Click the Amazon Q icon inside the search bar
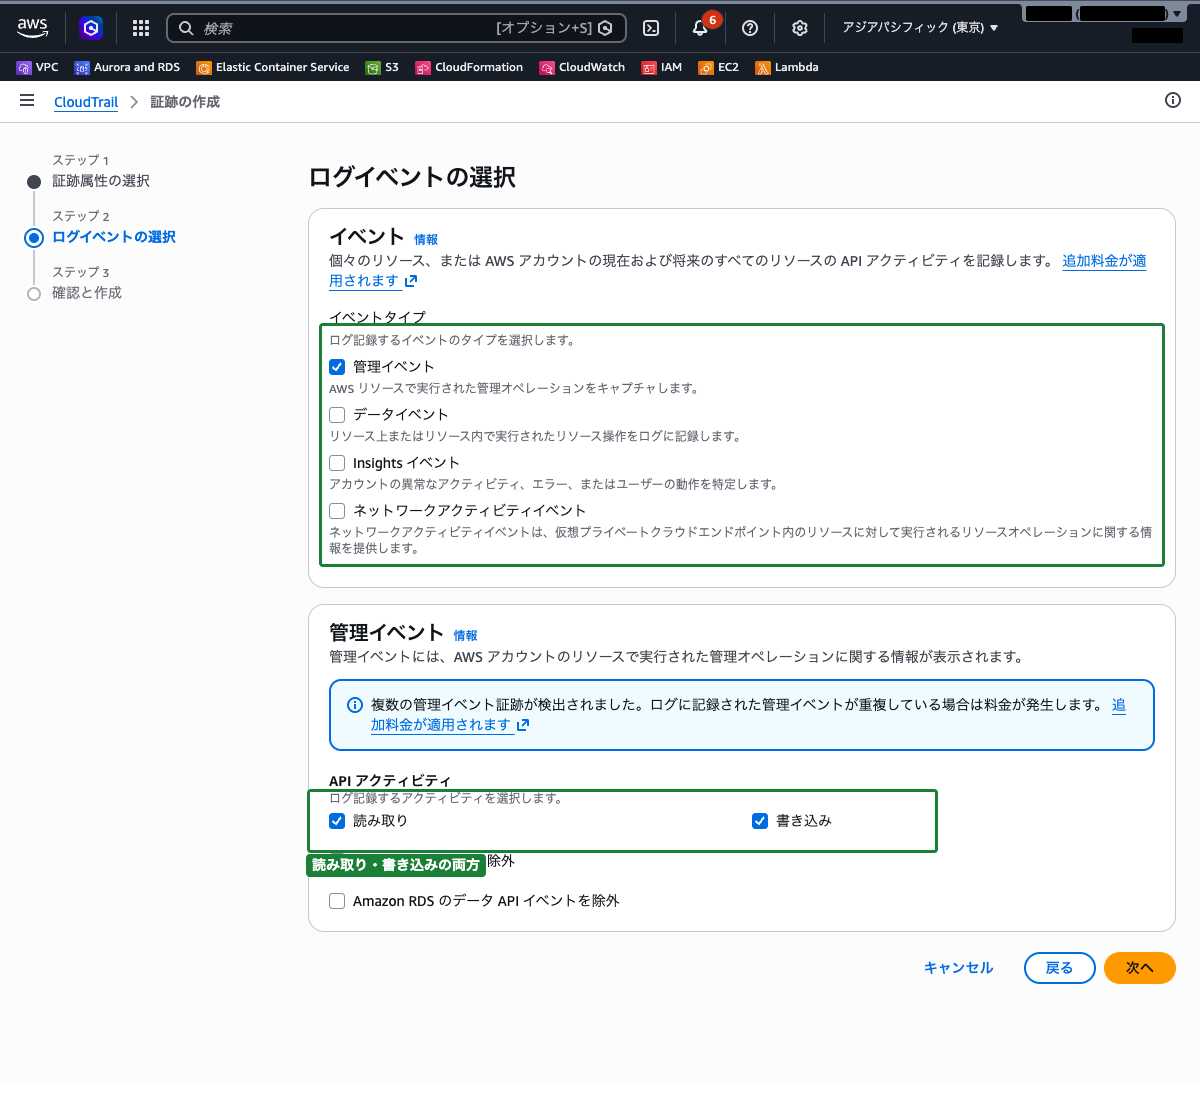Image resolution: width=1200 pixels, height=1119 pixels. coord(606,28)
